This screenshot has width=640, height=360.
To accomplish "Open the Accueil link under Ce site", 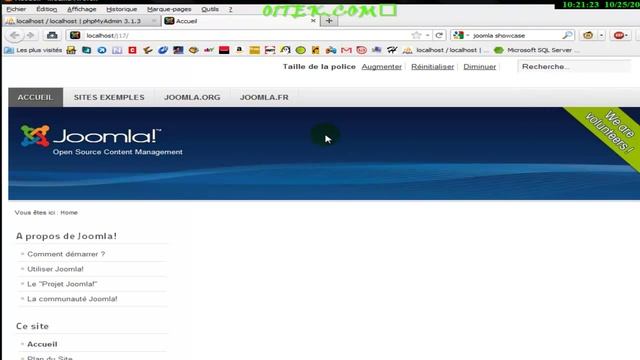I will click(x=42, y=344).
